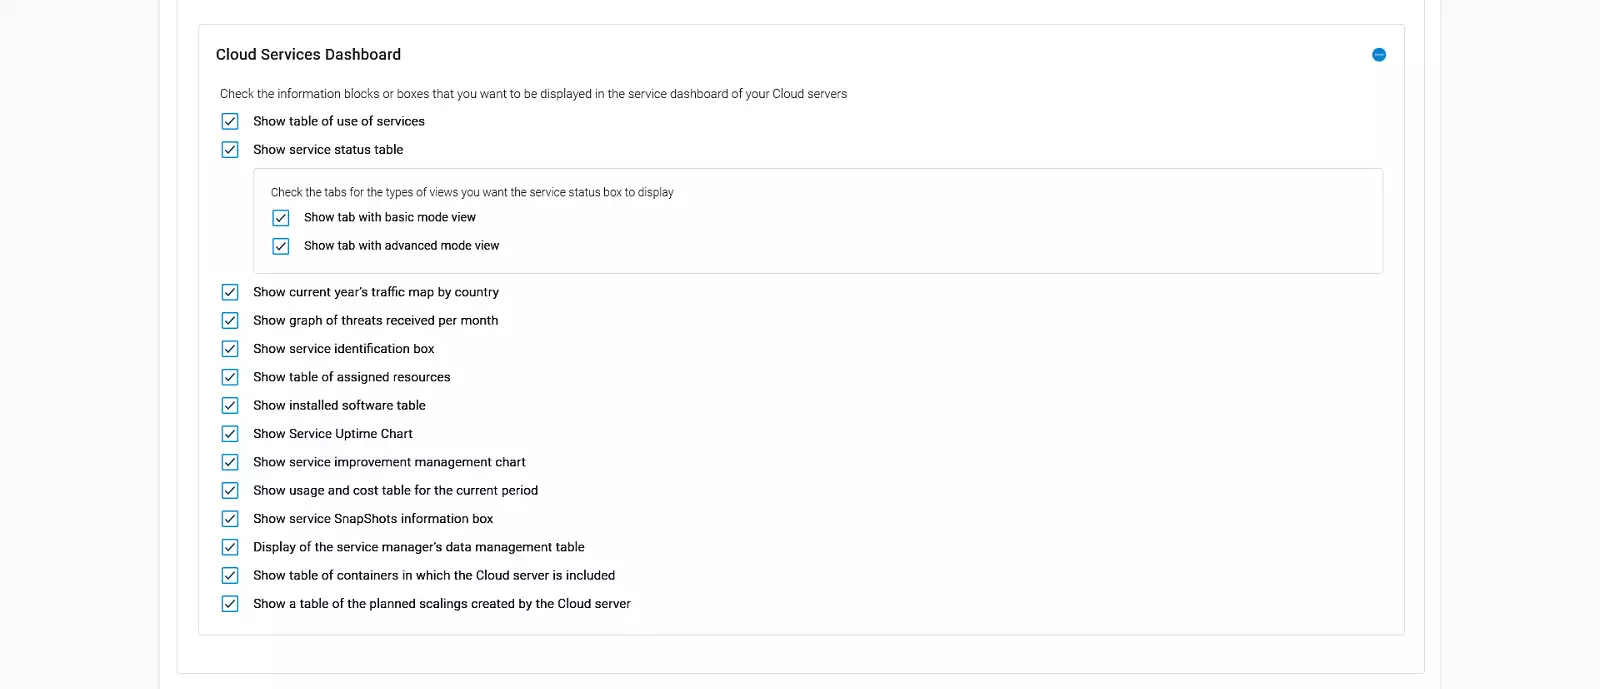This screenshot has height=689, width=1600.
Task: Disable Show tab with basic mode view
Action: pyautogui.click(x=281, y=218)
